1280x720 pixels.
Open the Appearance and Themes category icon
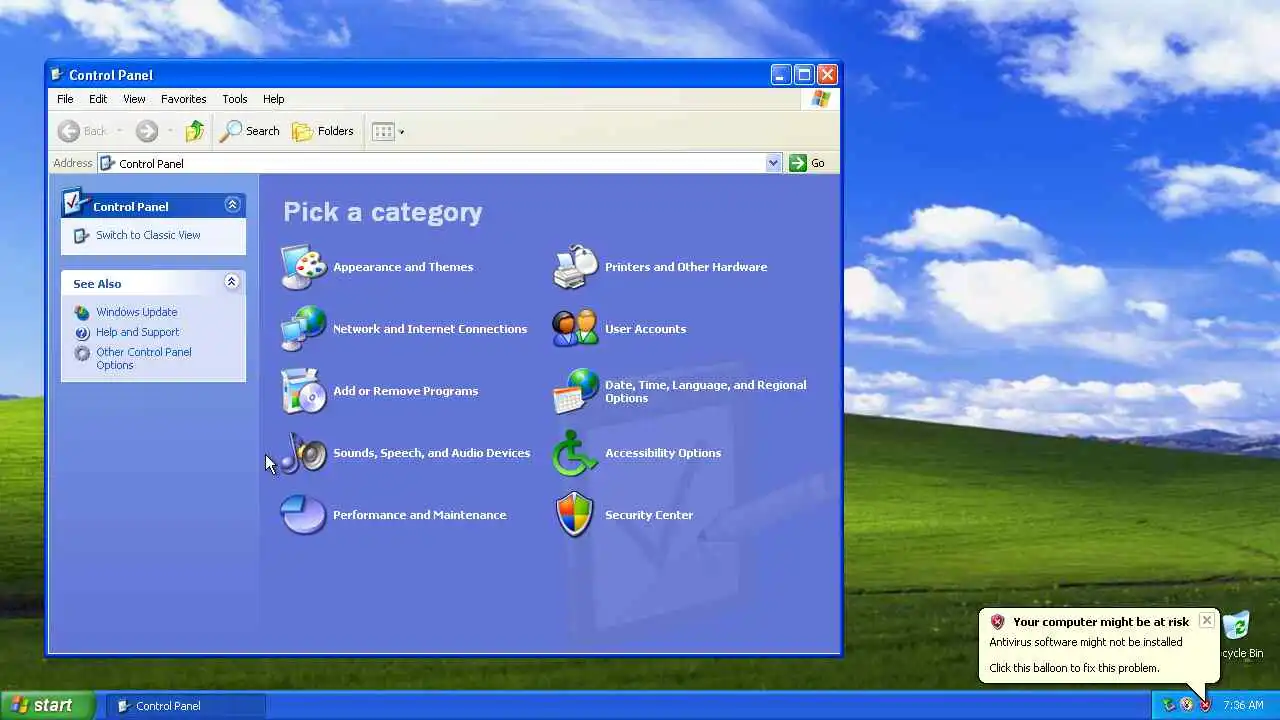pyautogui.click(x=303, y=267)
